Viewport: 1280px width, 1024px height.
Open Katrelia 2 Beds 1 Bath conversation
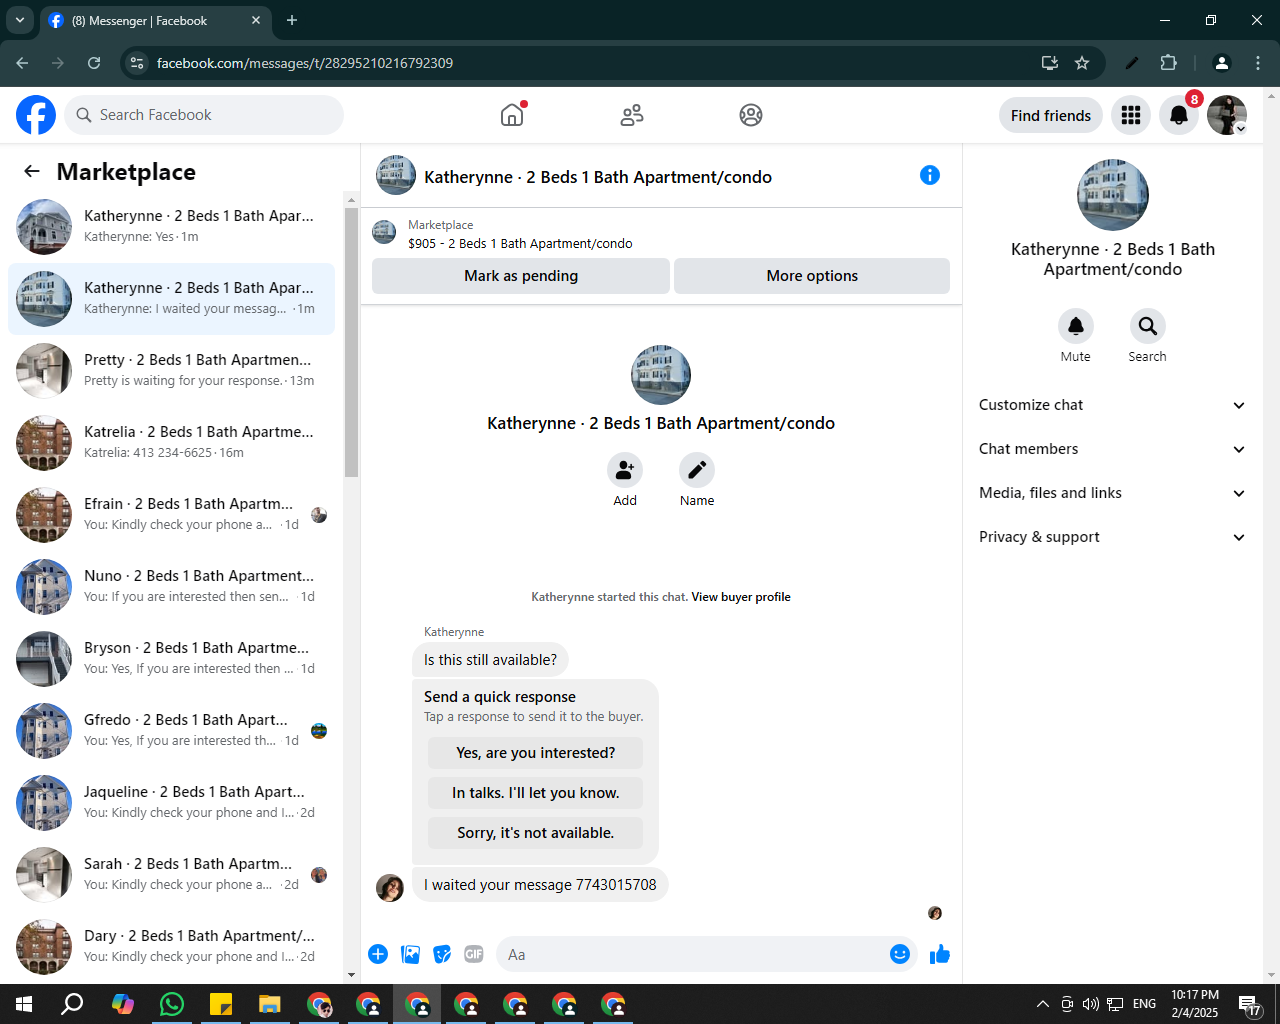[171, 443]
